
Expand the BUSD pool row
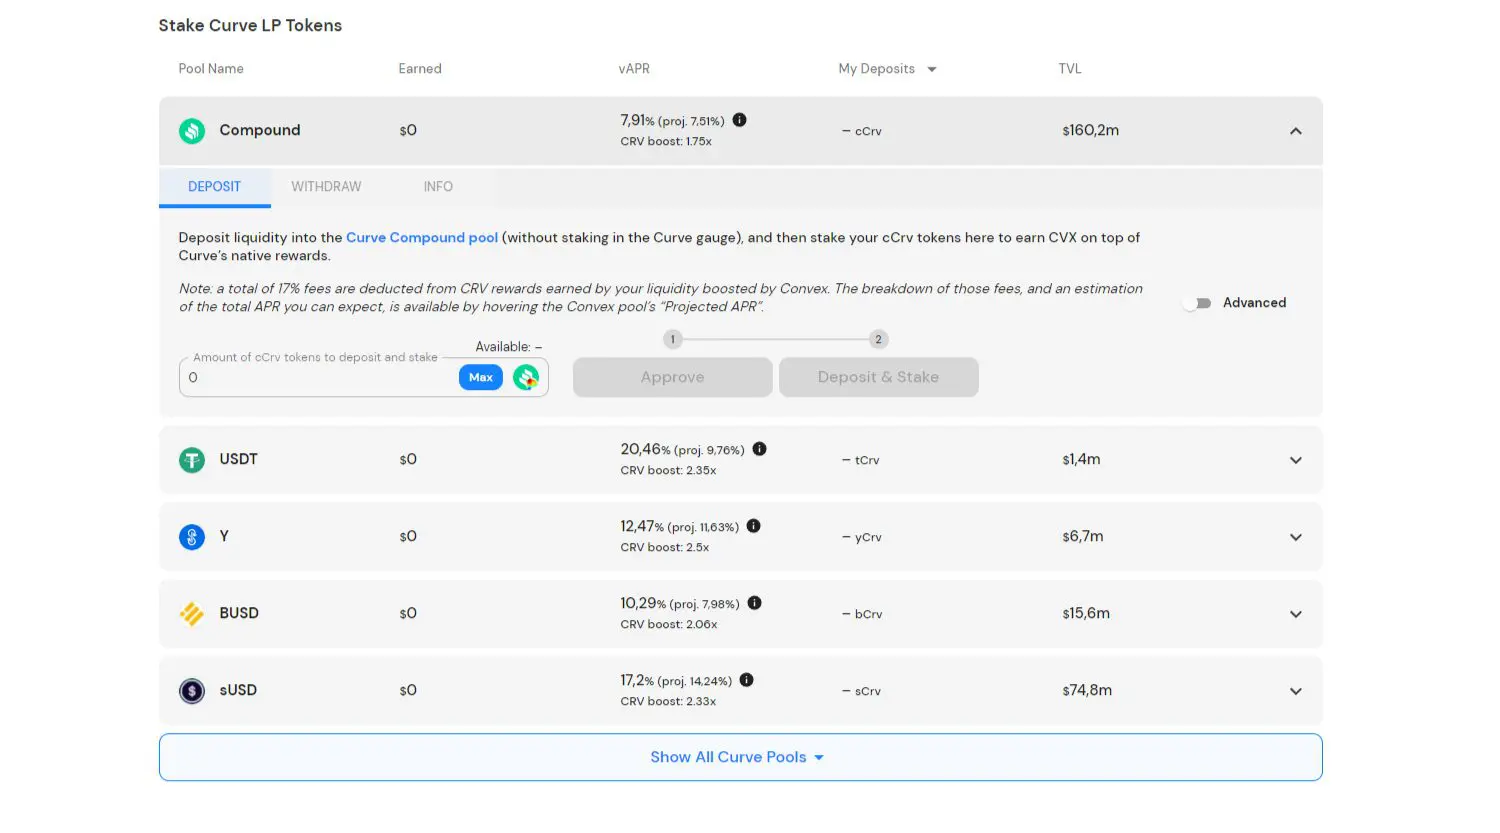pyautogui.click(x=1296, y=614)
